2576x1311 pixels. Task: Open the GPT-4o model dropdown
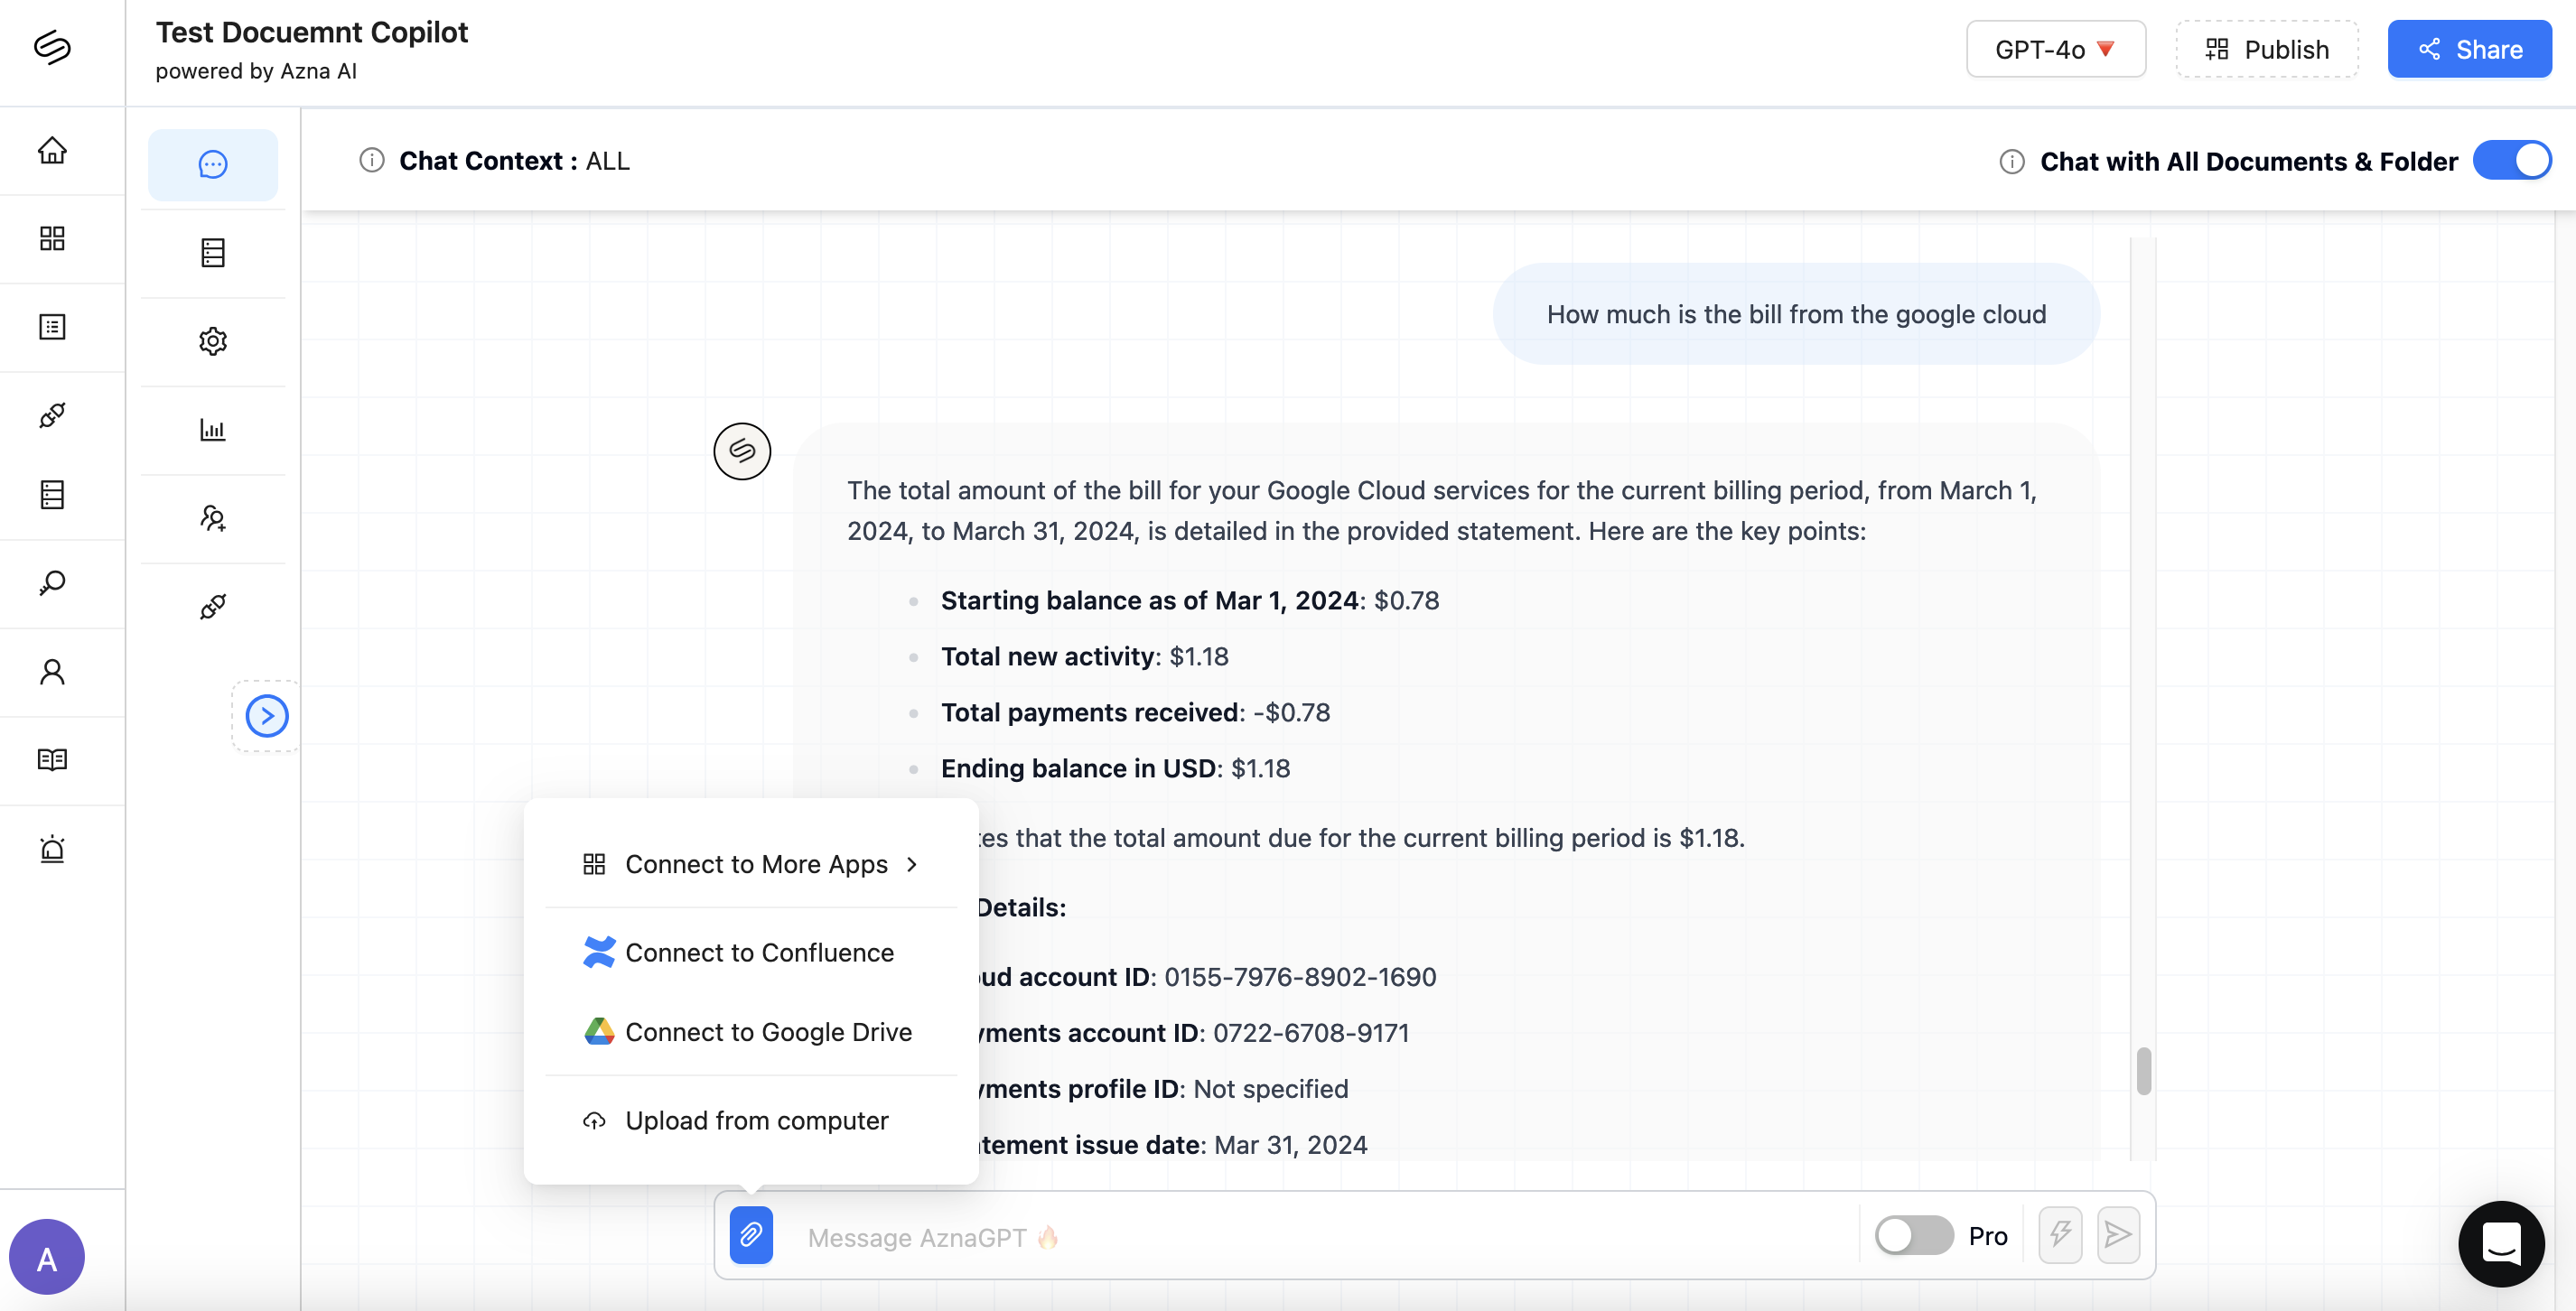(x=2055, y=49)
